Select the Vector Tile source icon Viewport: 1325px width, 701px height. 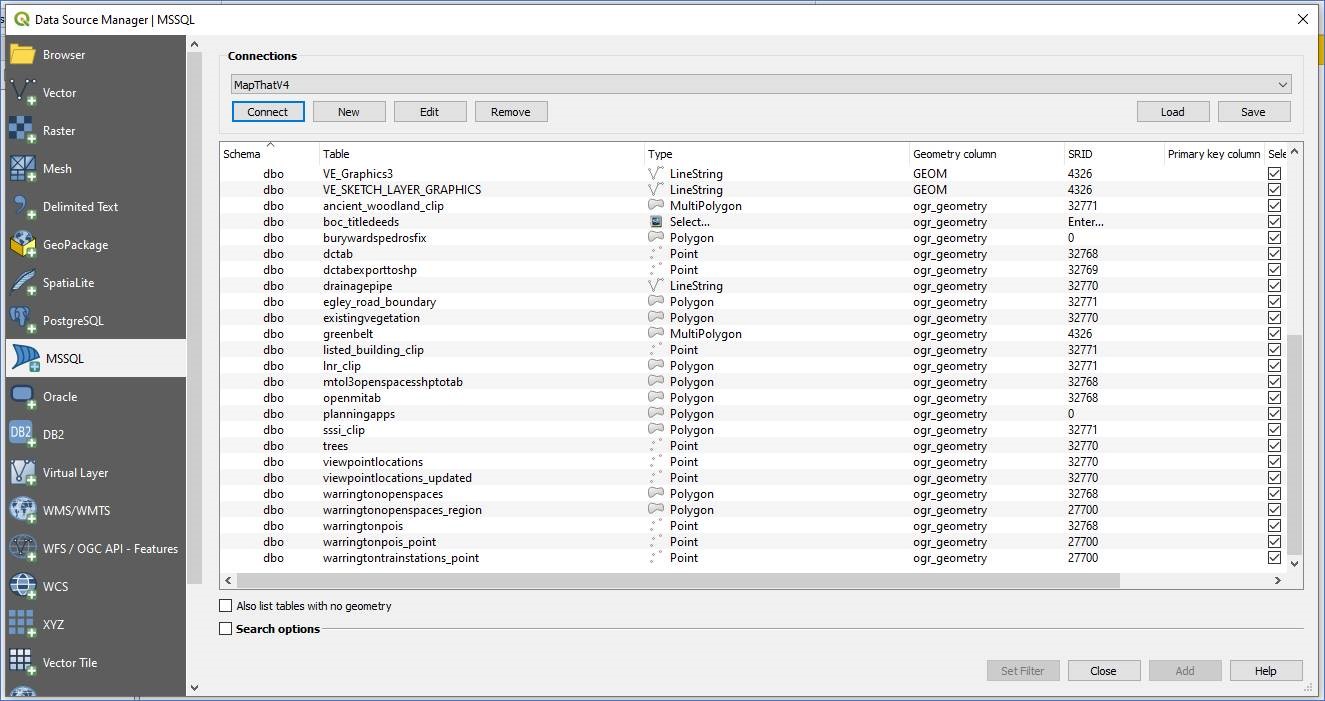tap(23, 663)
